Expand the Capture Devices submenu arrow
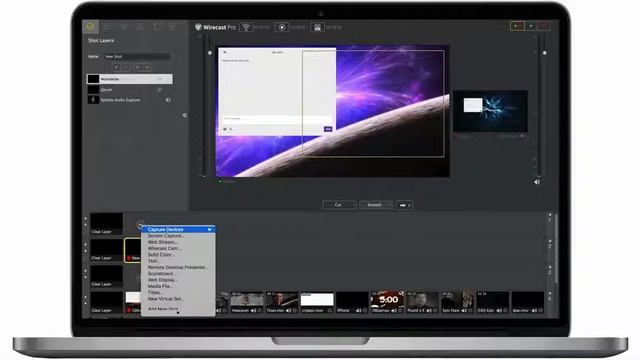This screenshot has height=360, width=640. [210, 229]
